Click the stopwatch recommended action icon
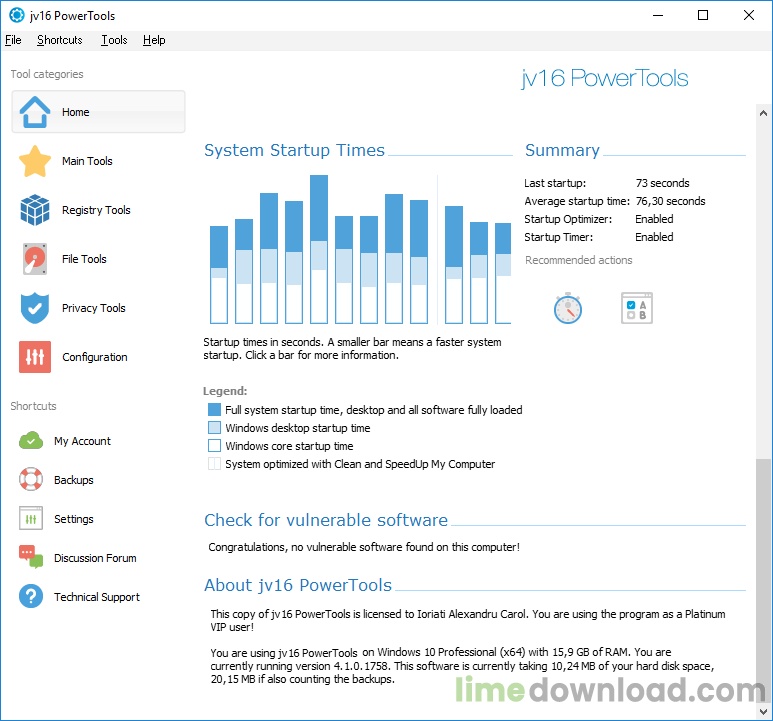This screenshot has height=721, width=773. 568,309
